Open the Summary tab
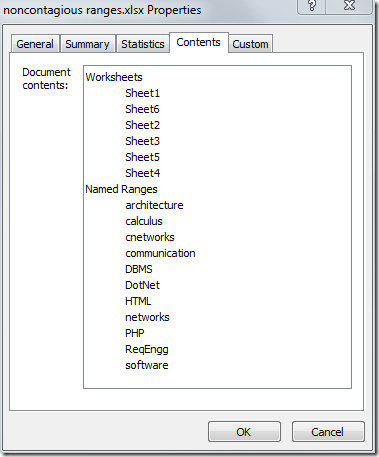 pos(87,44)
